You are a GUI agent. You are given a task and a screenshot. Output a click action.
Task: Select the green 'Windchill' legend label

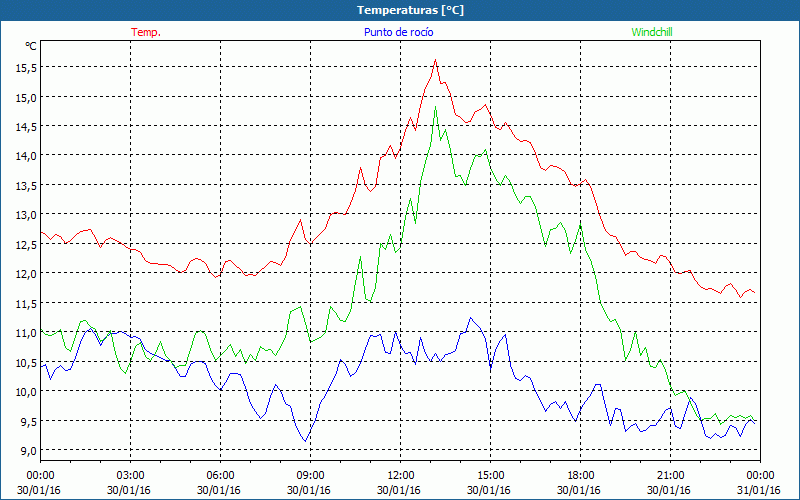click(652, 32)
